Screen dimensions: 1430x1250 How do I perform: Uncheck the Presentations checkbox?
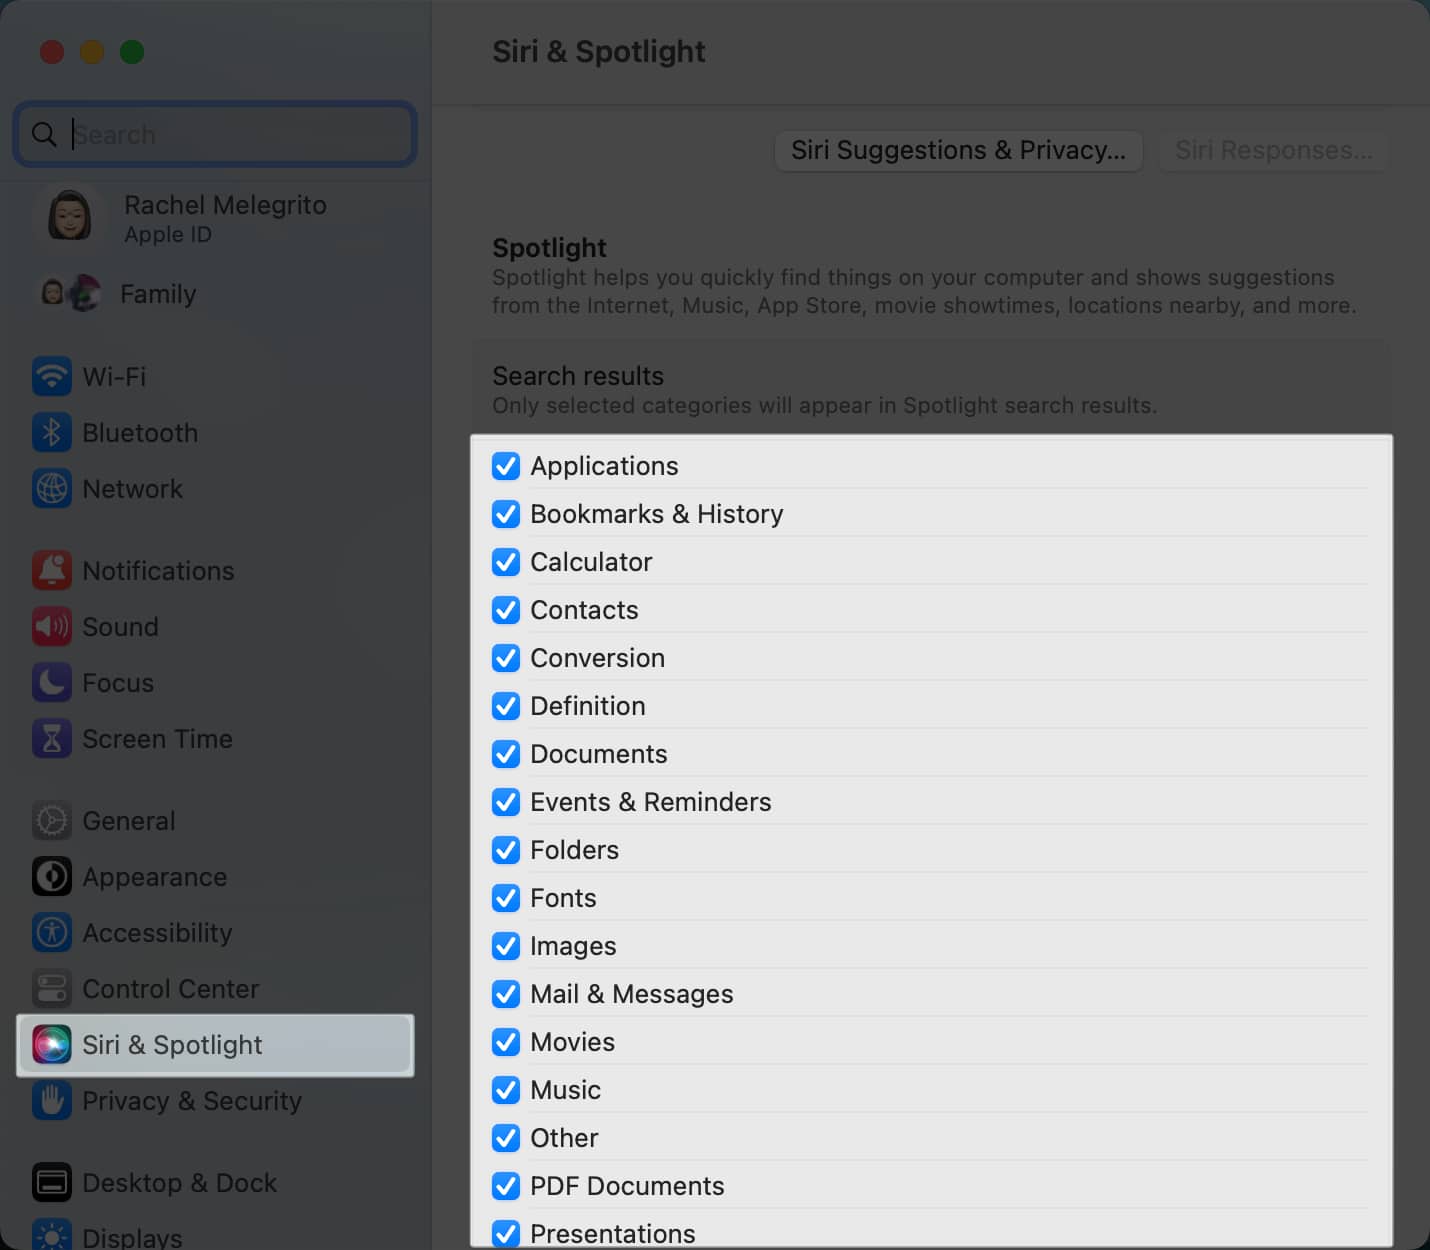[506, 1233]
